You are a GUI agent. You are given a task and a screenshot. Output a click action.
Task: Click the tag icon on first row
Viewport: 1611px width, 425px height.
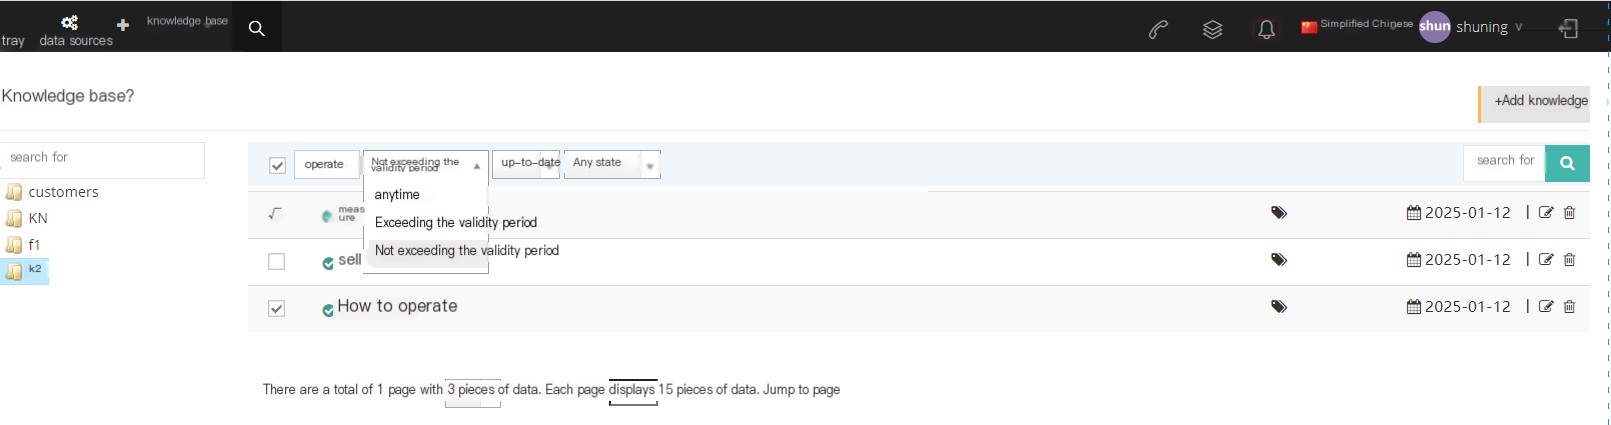(x=1278, y=213)
